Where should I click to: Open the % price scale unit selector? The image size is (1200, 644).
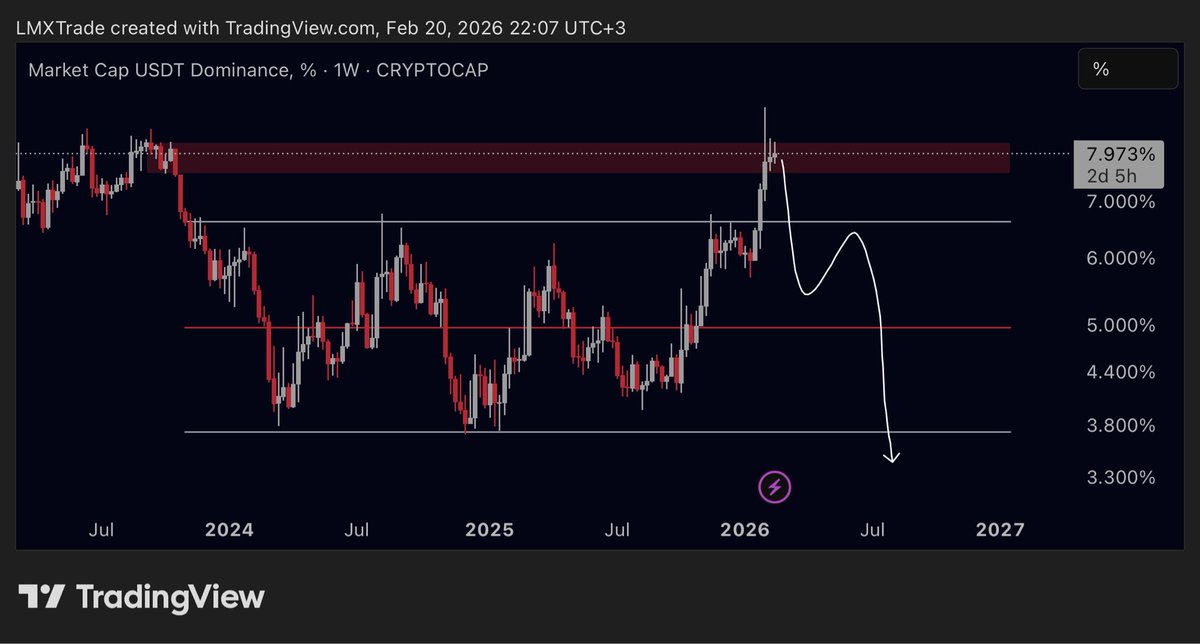coord(1127,70)
